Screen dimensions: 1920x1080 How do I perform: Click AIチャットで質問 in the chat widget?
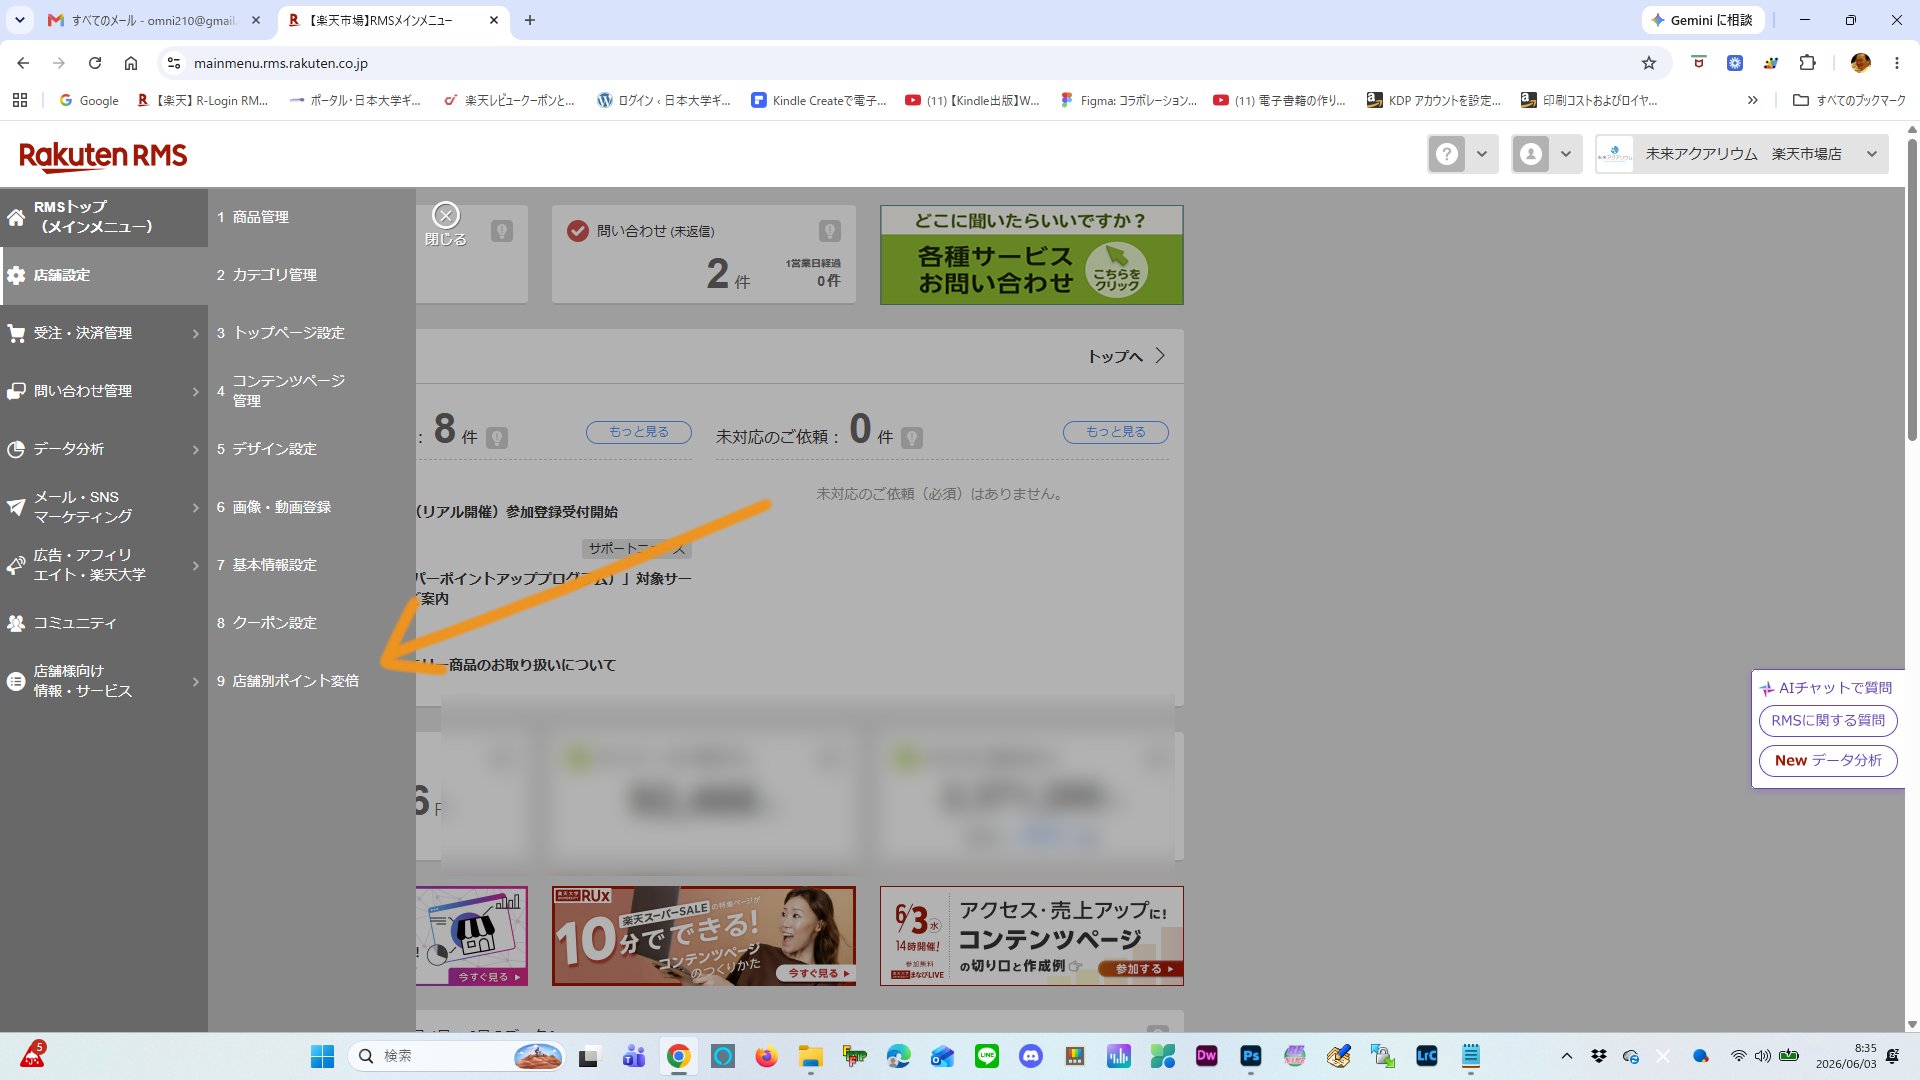pos(1826,688)
